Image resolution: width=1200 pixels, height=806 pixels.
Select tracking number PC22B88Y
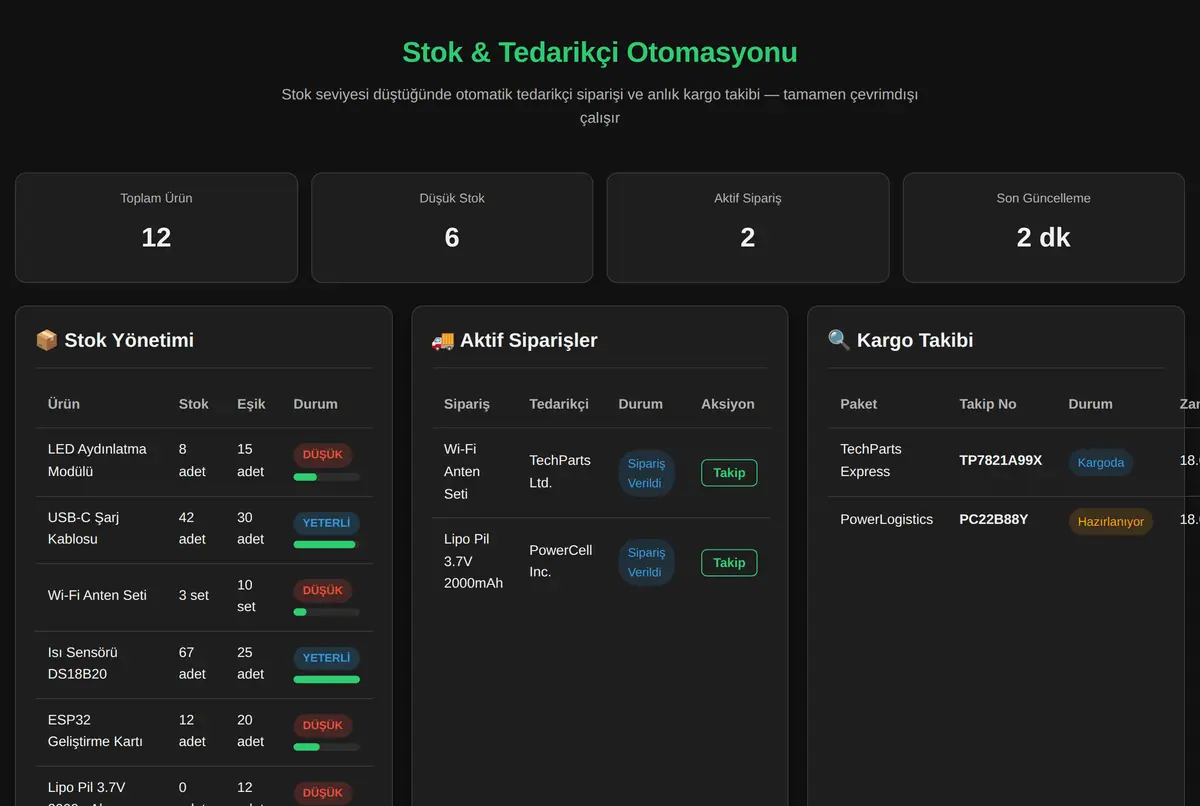point(994,519)
